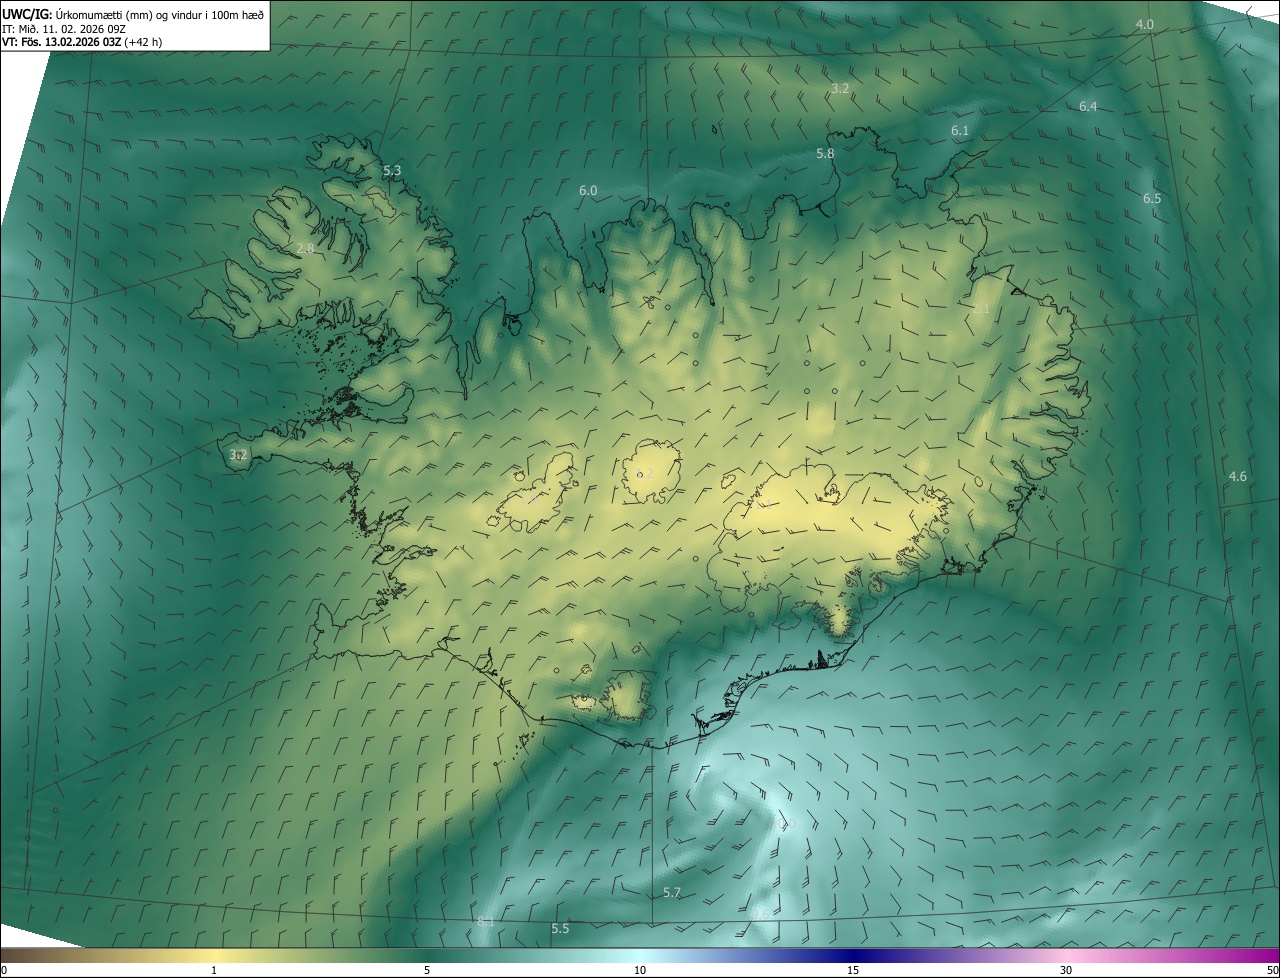
Task: Click the 5.7 value label
Action: click(672, 892)
